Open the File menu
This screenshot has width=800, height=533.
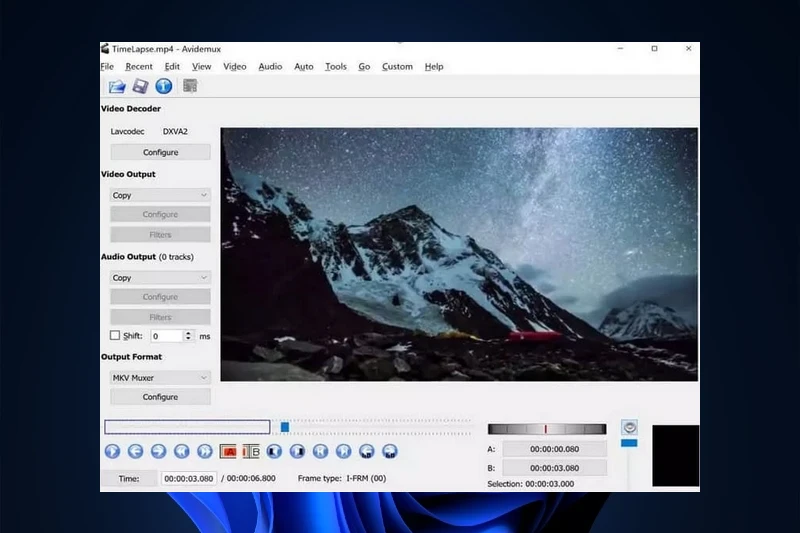pos(107,66)
